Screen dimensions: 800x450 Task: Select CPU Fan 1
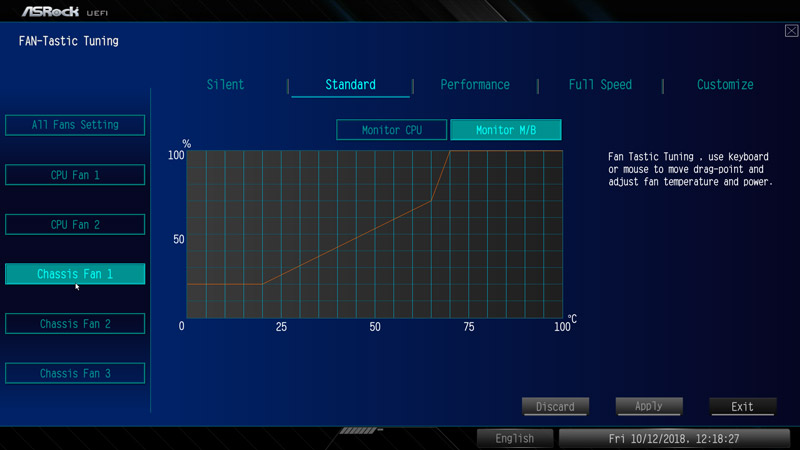coord(75,175)
